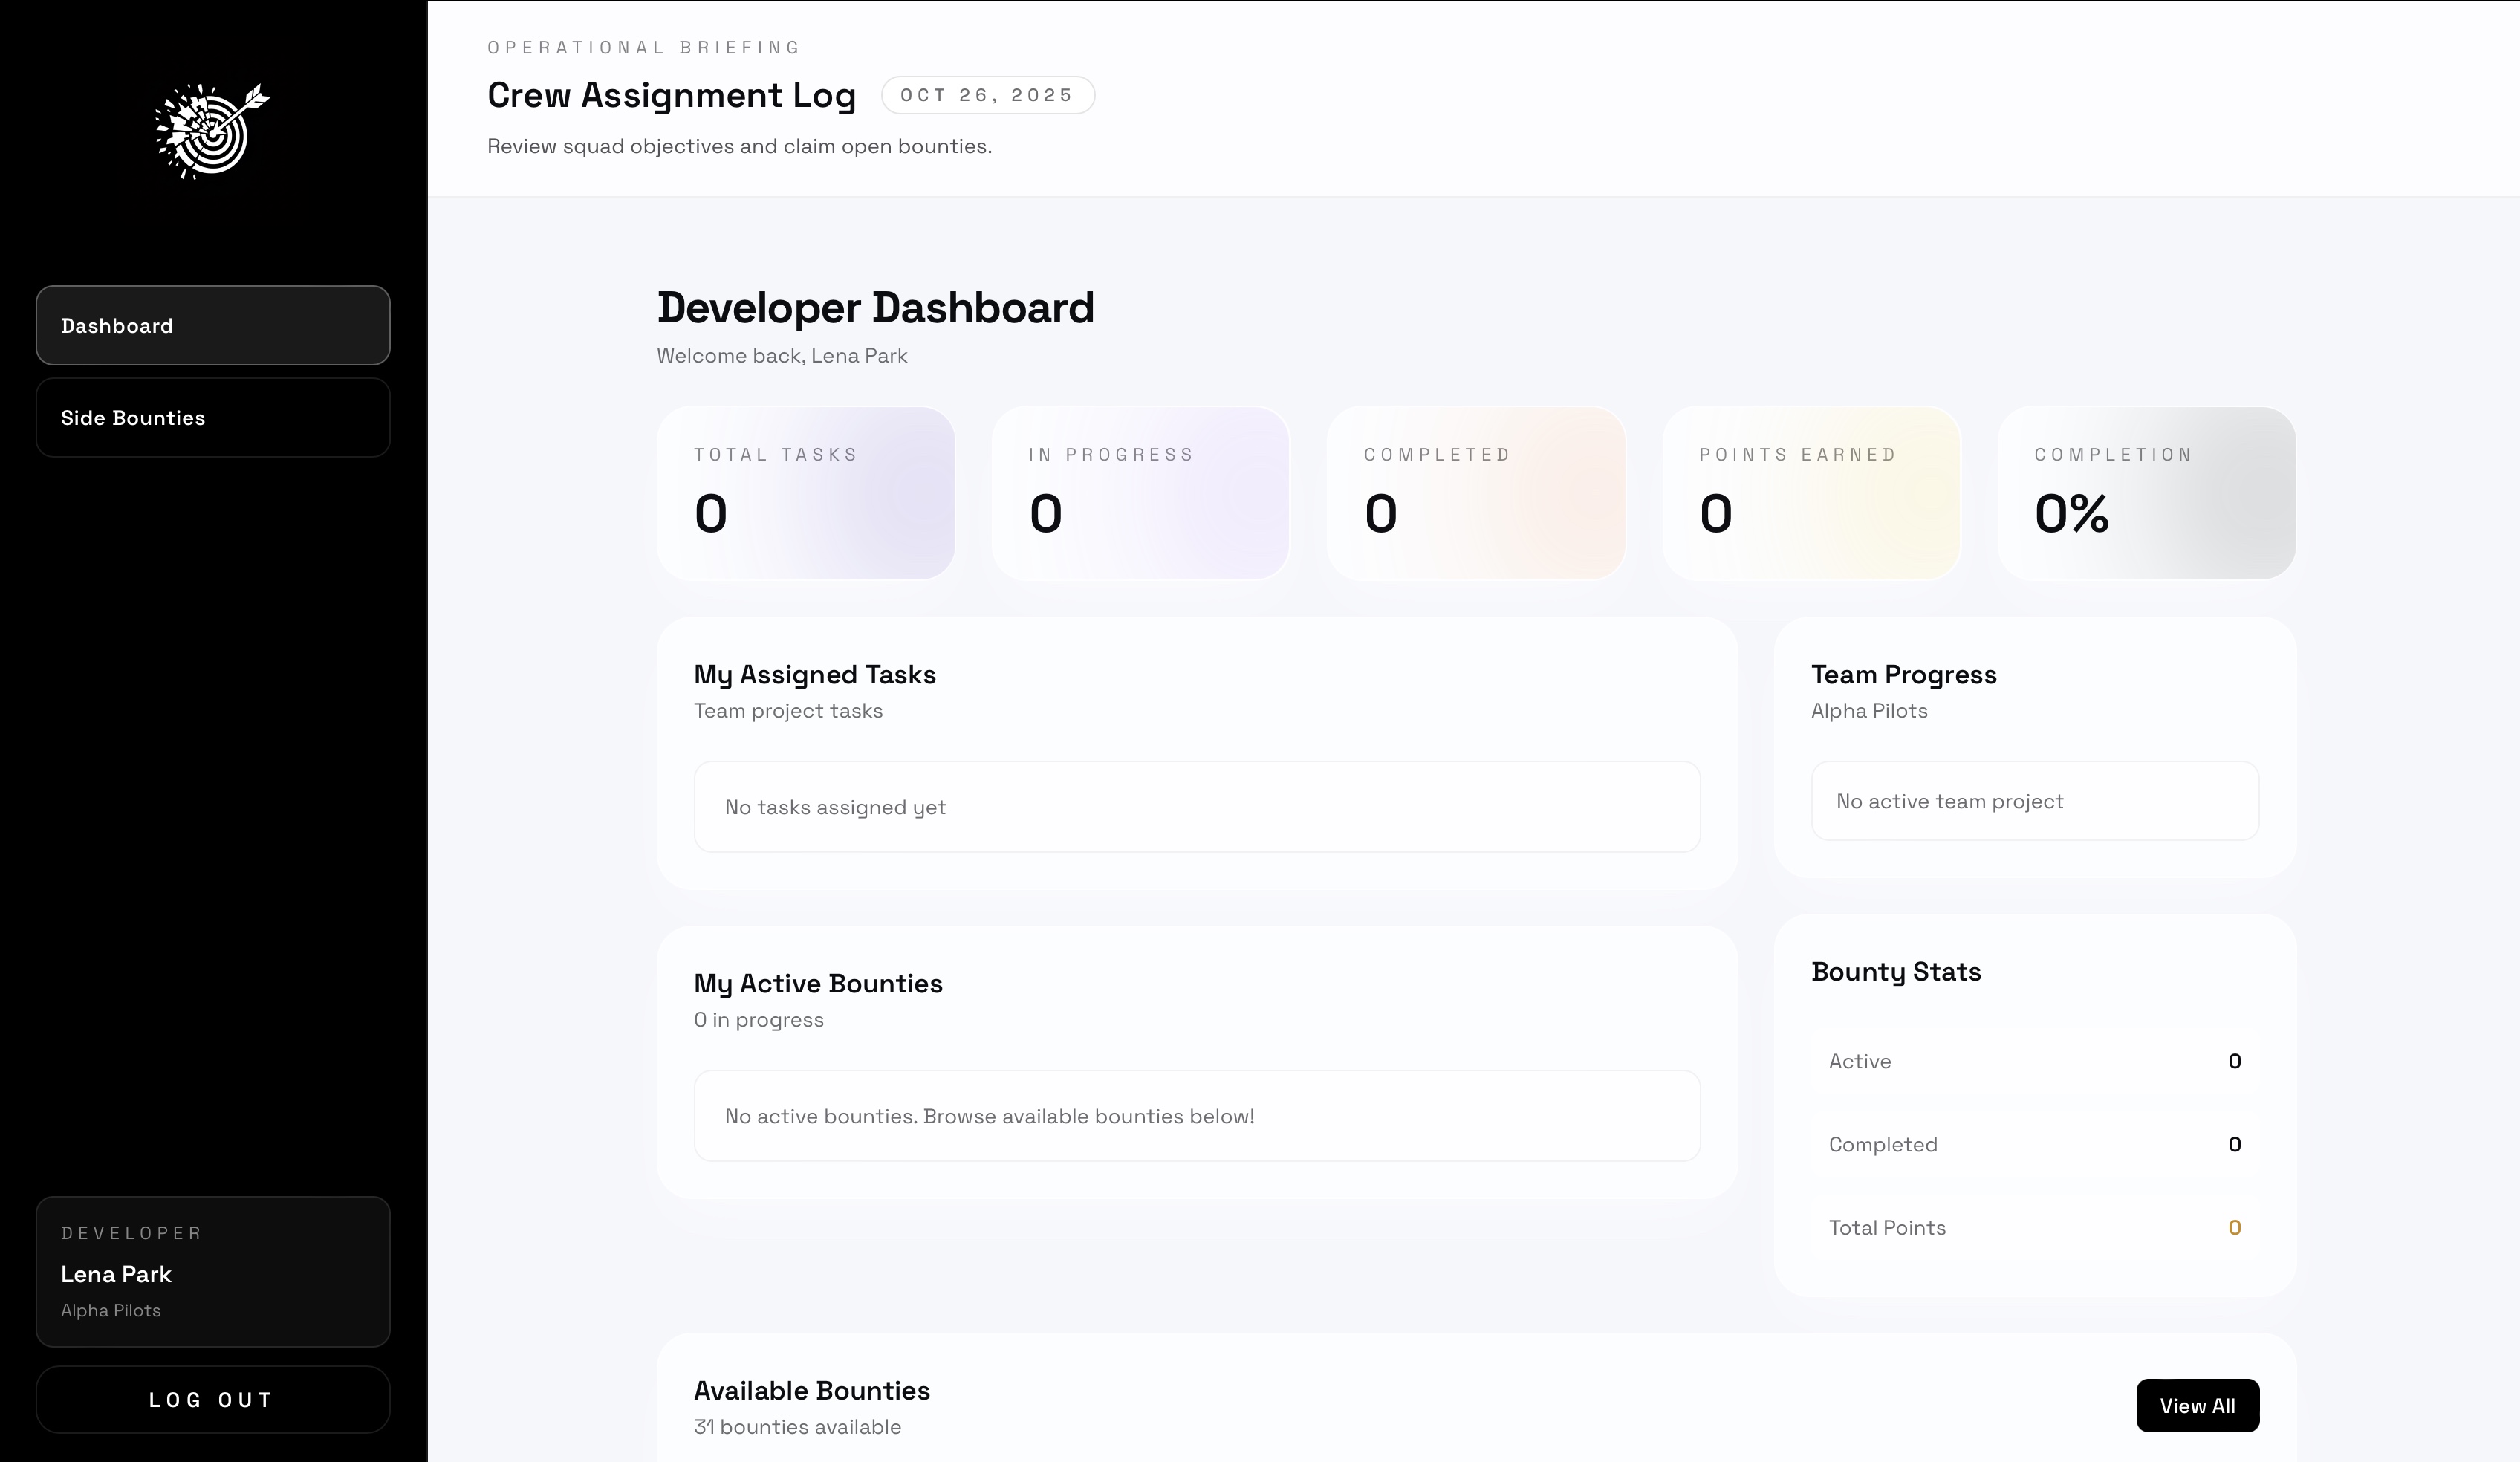Click the Total Points row in Bounty Stats
The height and width of the screenshot is (1462, 2520).
point(2034,1227)
